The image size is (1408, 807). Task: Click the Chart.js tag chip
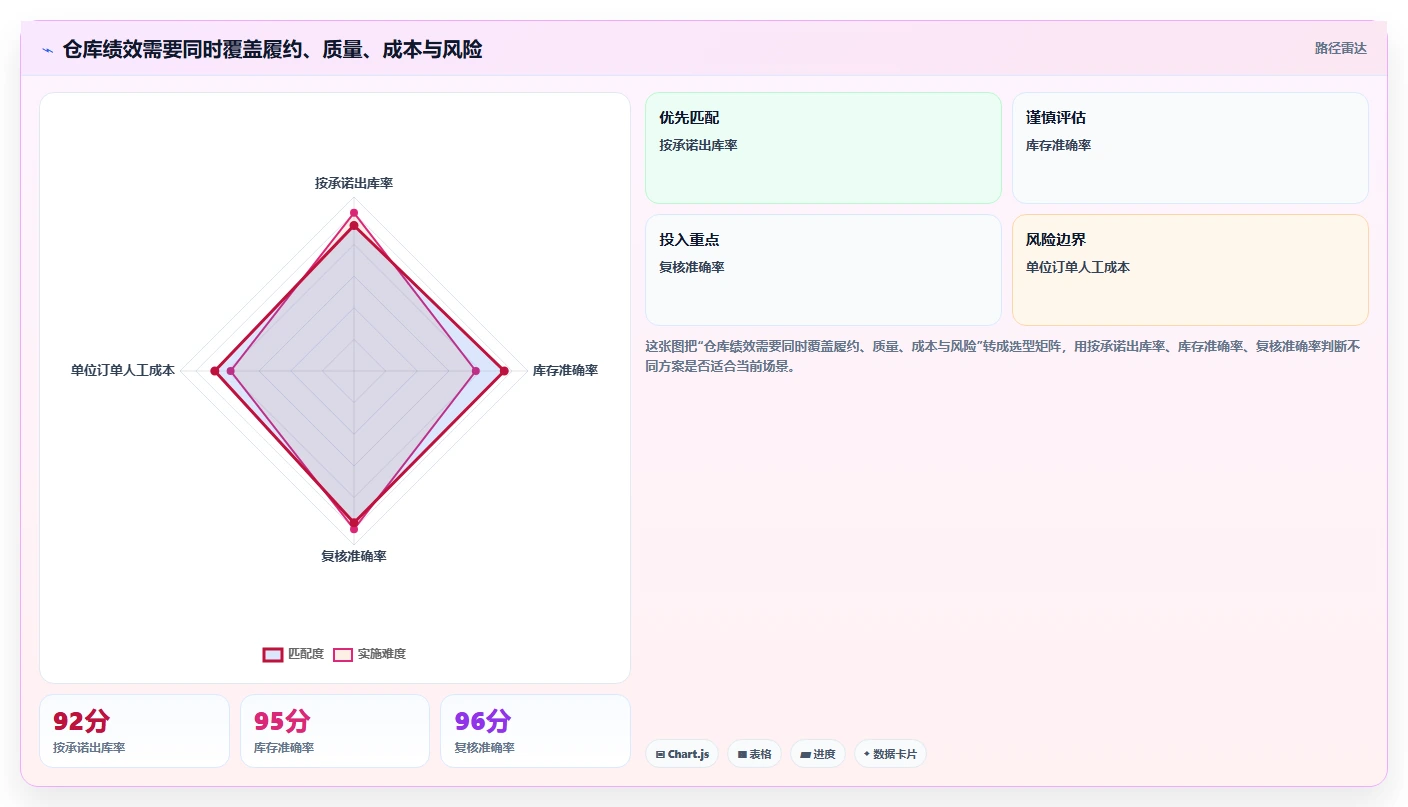point(682,754)
